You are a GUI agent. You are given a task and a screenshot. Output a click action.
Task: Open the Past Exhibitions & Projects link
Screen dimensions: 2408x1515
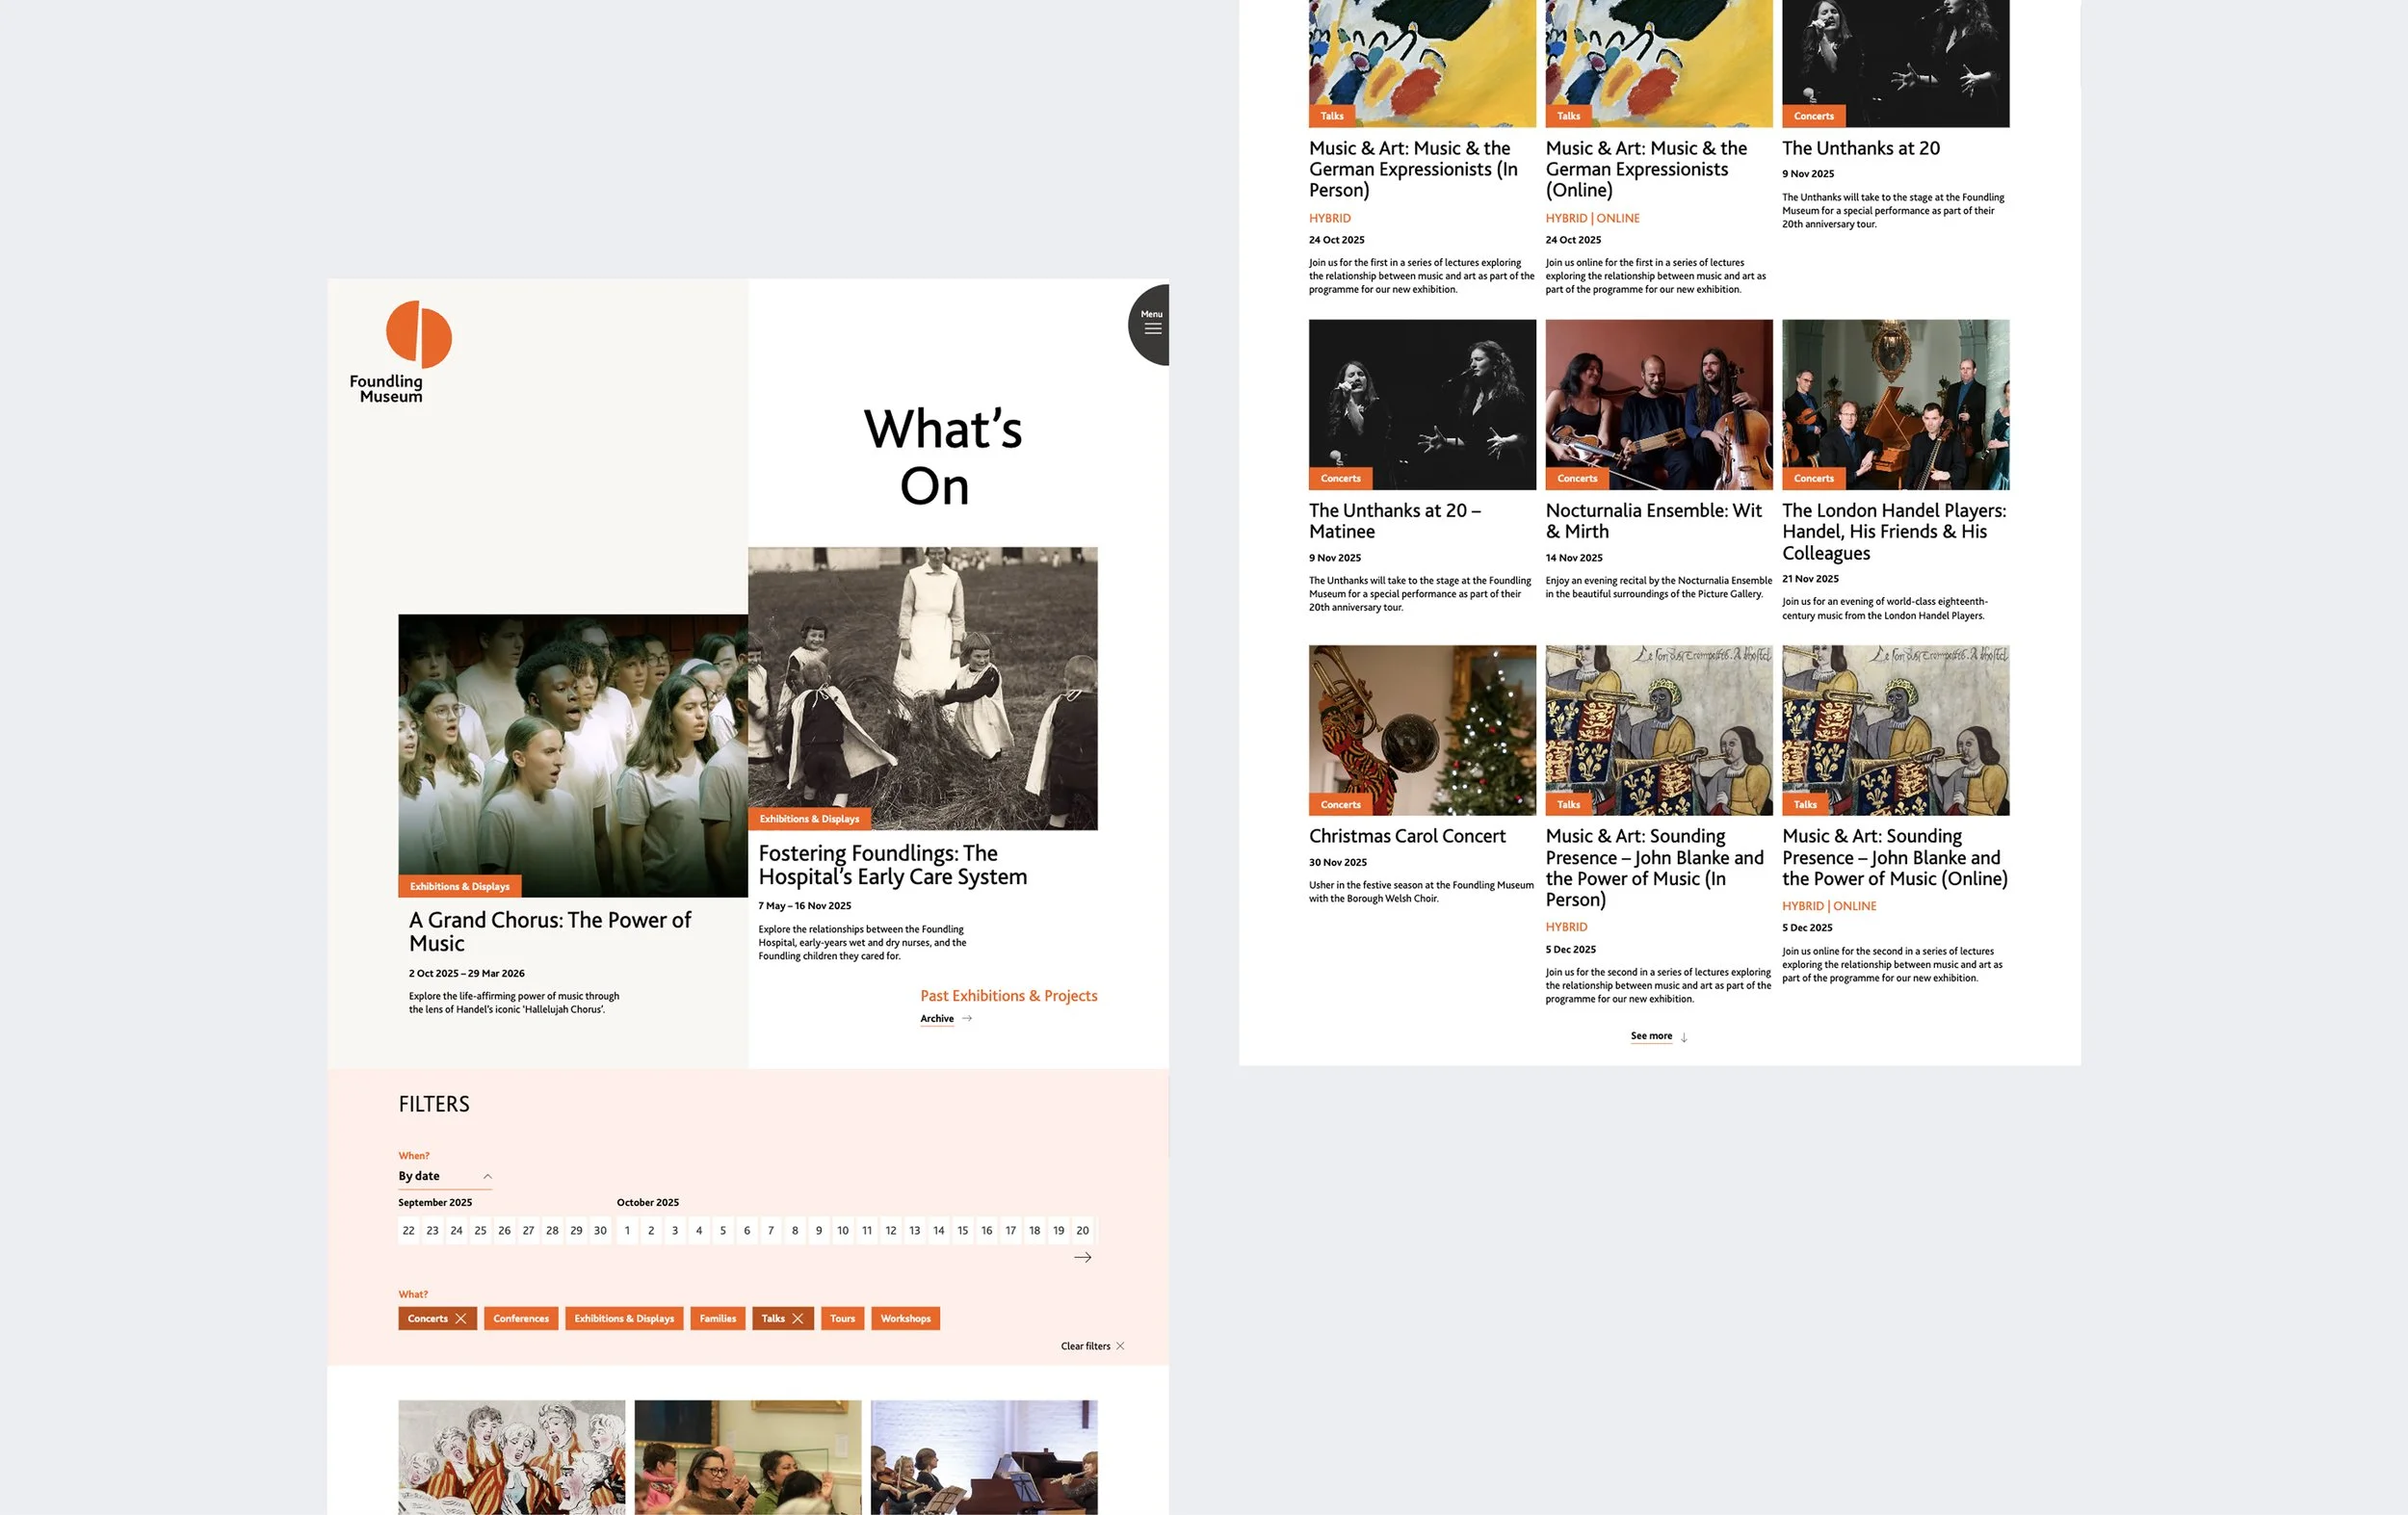point(1008,995)
